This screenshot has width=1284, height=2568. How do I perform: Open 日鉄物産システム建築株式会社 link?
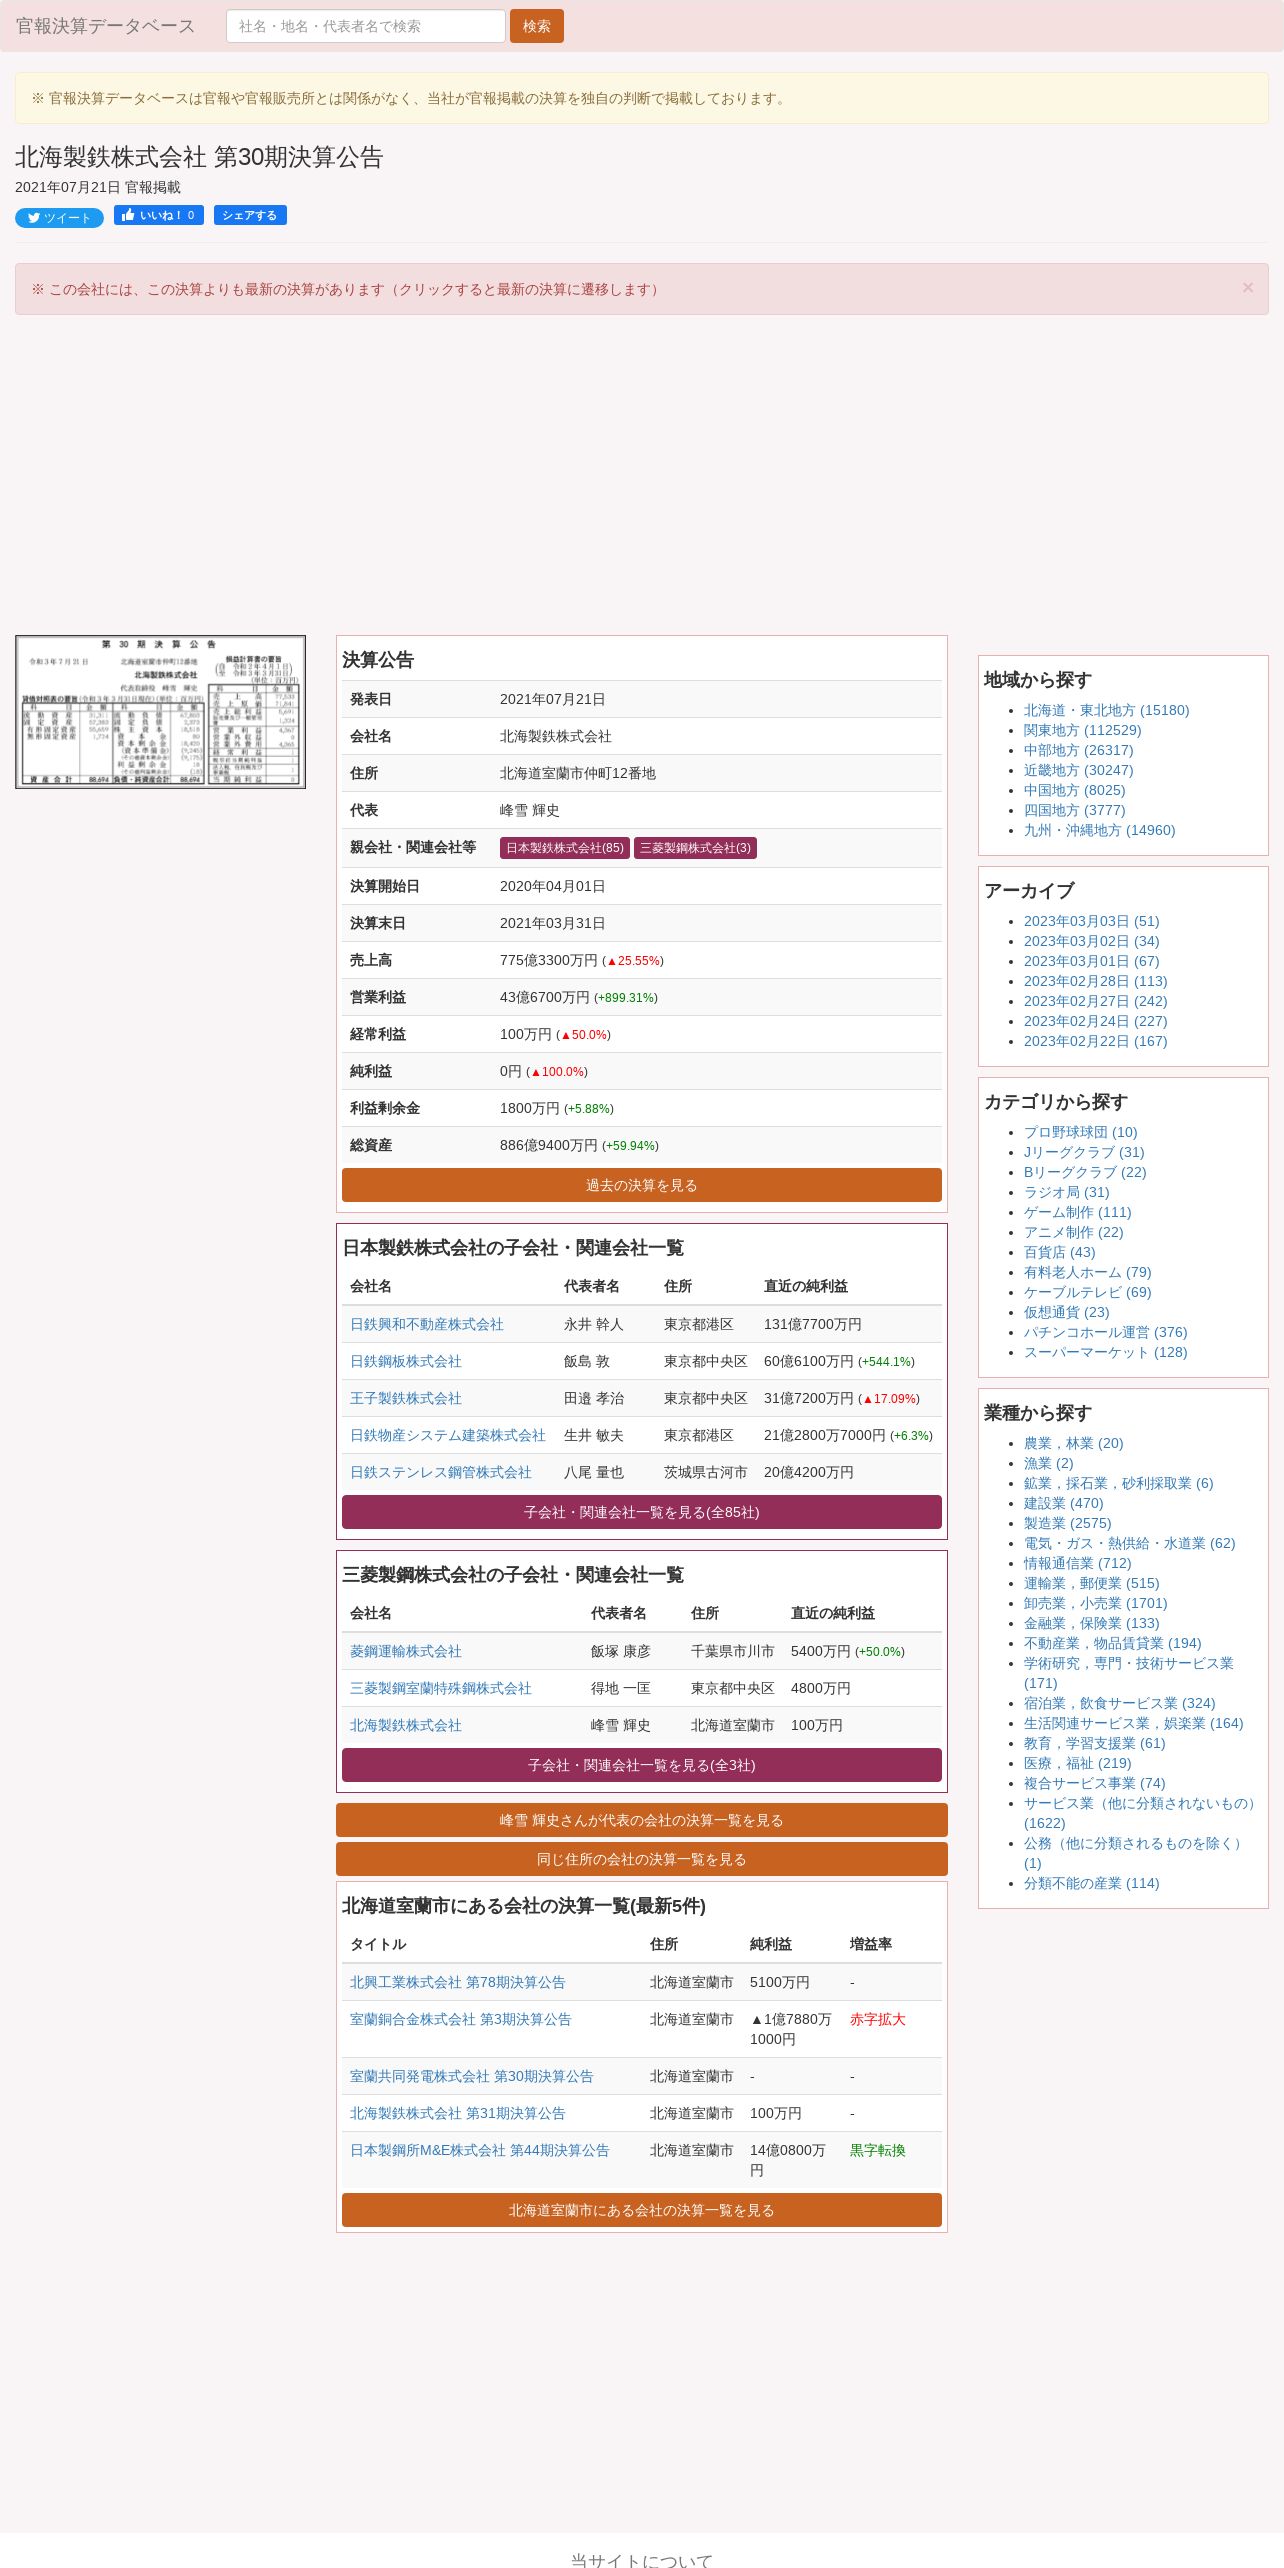point(448,1435)
